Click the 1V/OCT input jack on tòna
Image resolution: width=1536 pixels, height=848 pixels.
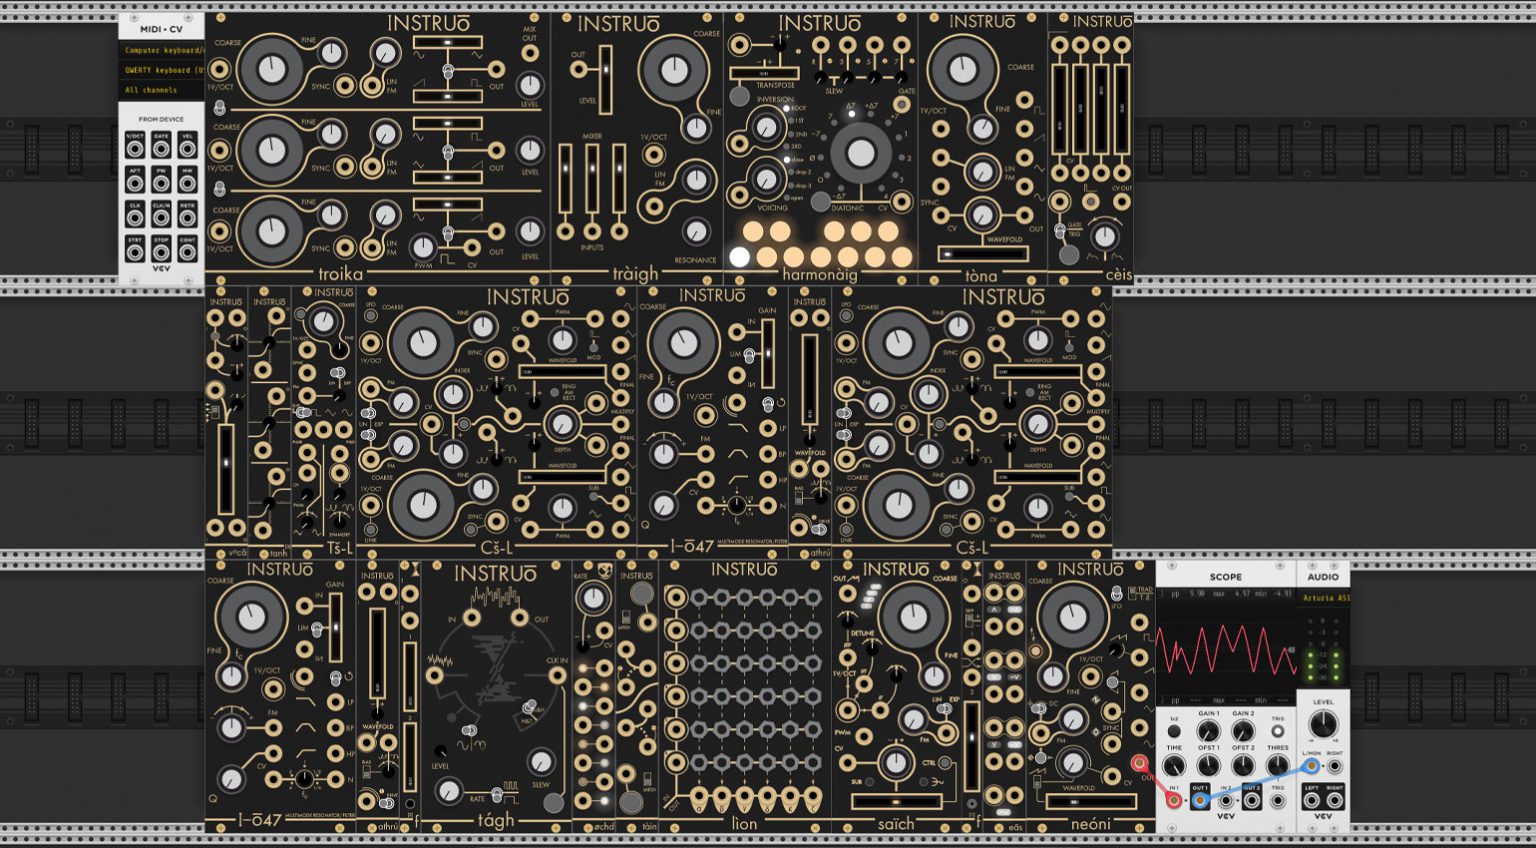(941, 128)
